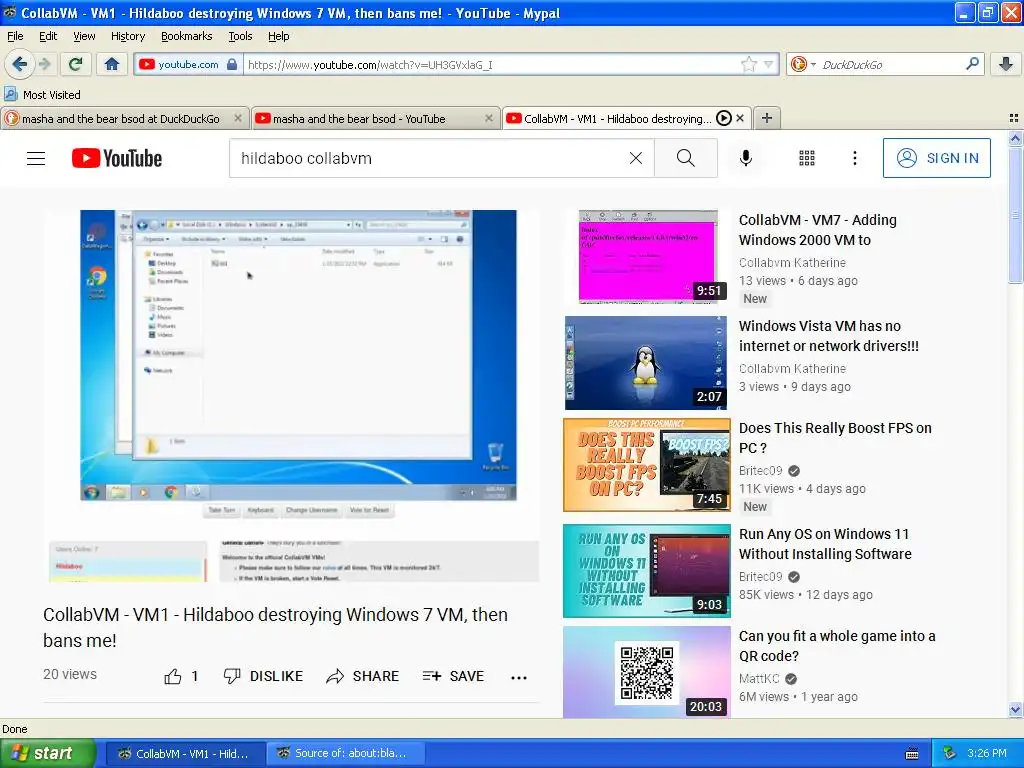
Task: Open 'Windows Vista VM has no internet' title
Action: pyautogui.click(x=829, y=336)
